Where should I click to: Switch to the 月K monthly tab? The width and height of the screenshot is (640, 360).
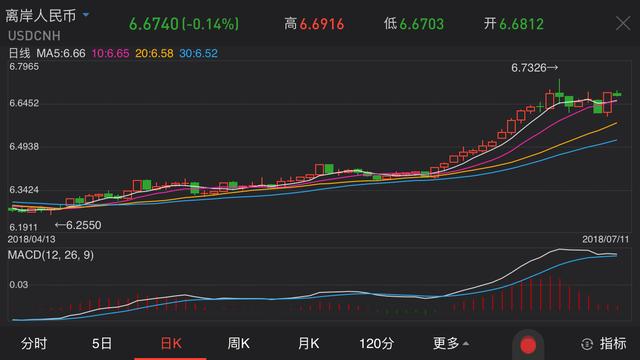tap(308, 343)
